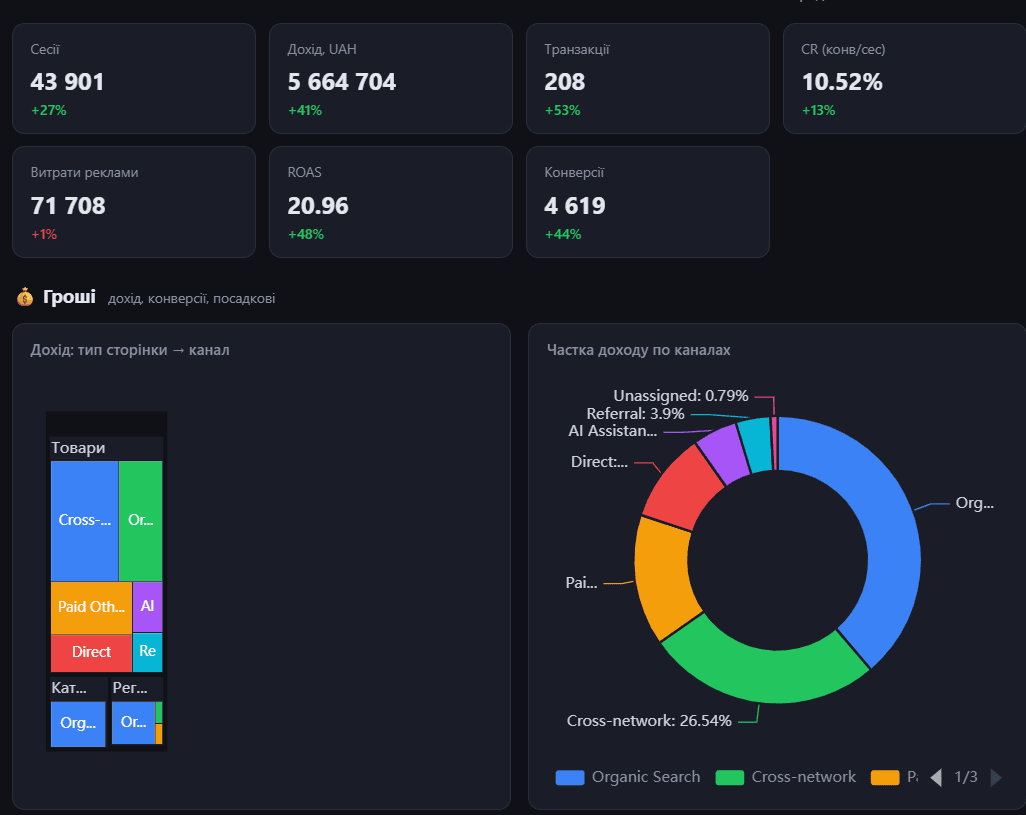The image size is (1026, 815).
Task: Toggle Cross-network legend item
Action: pyautogui.click(x=786, y=777)
